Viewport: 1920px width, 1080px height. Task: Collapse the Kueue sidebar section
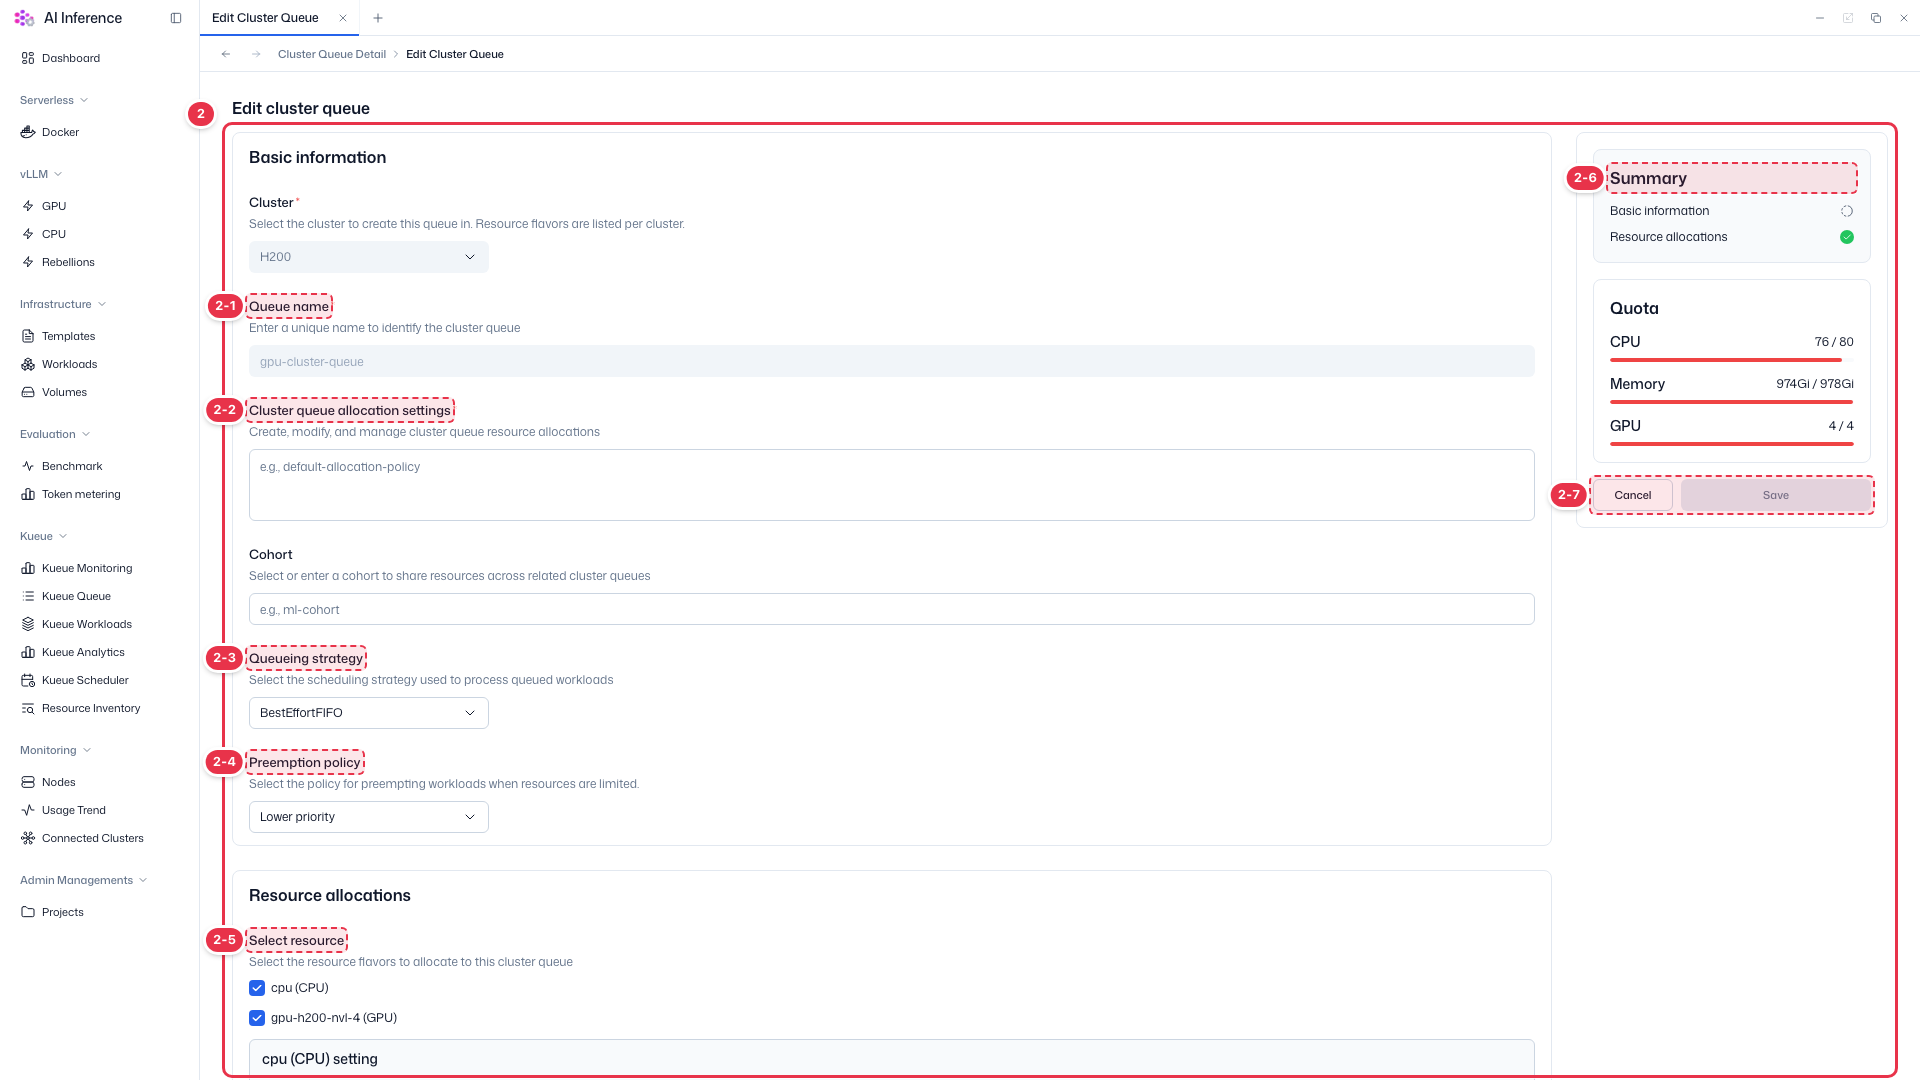44,536
